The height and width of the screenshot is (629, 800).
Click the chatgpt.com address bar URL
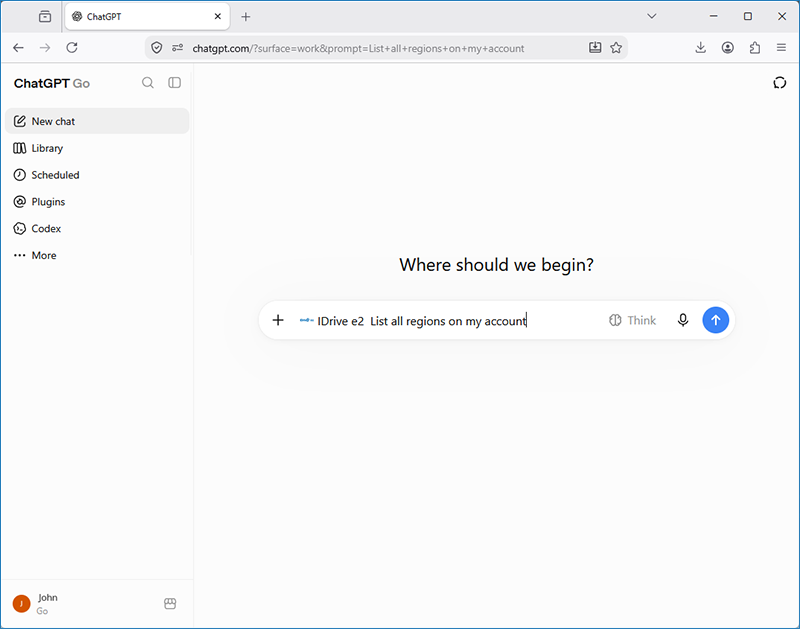click(x=358, y=48)
